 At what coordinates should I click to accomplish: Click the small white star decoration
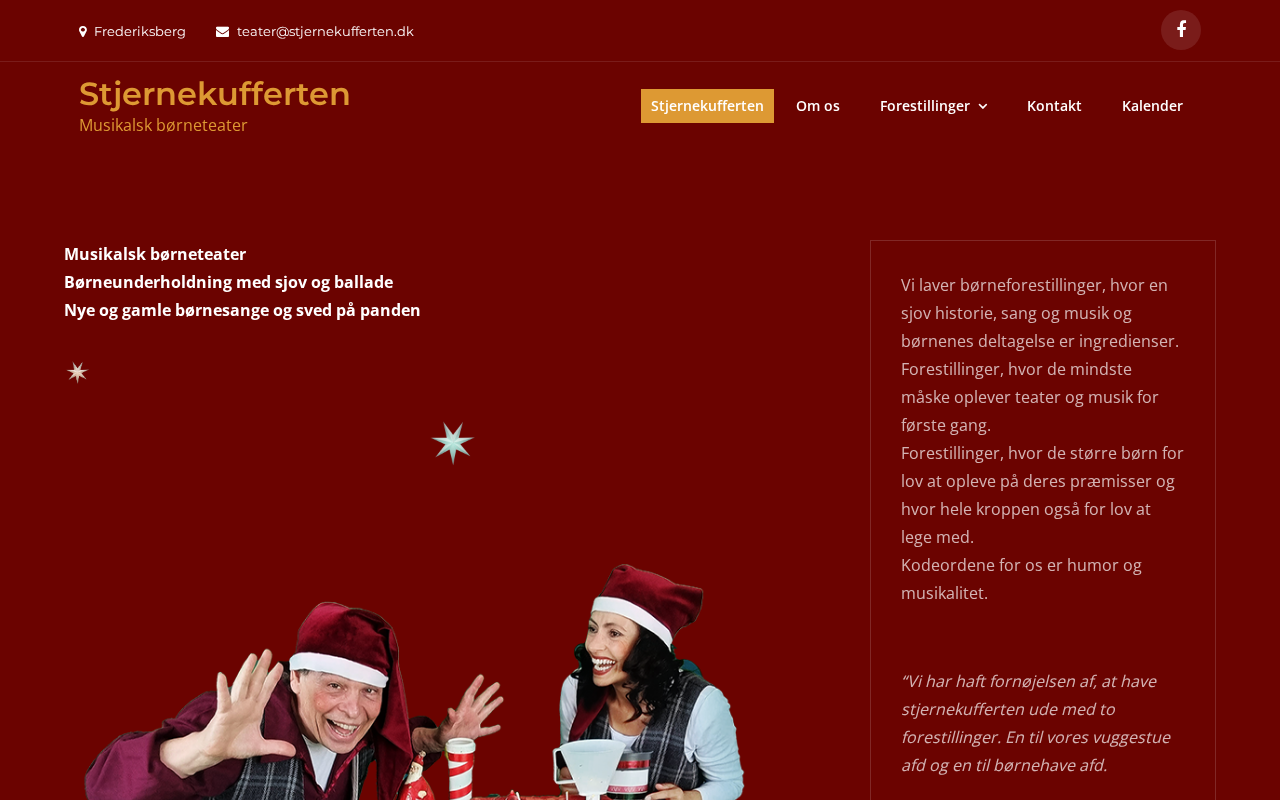(77, 372)
